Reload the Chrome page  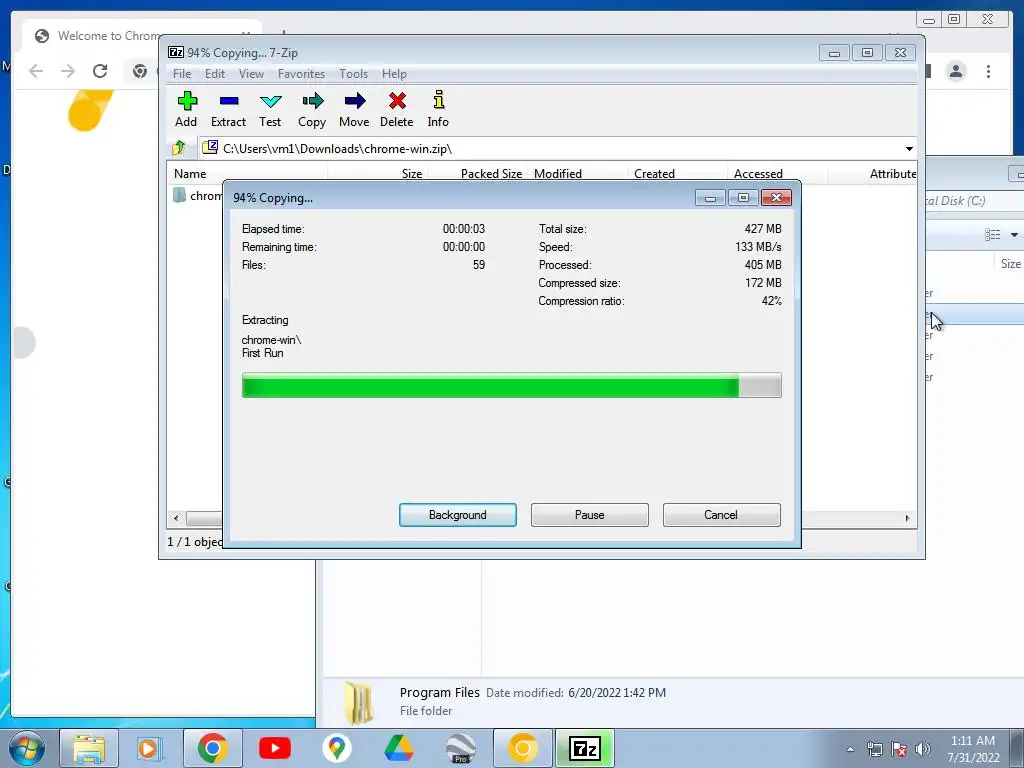pyautogui.click(x=100, y=71)
